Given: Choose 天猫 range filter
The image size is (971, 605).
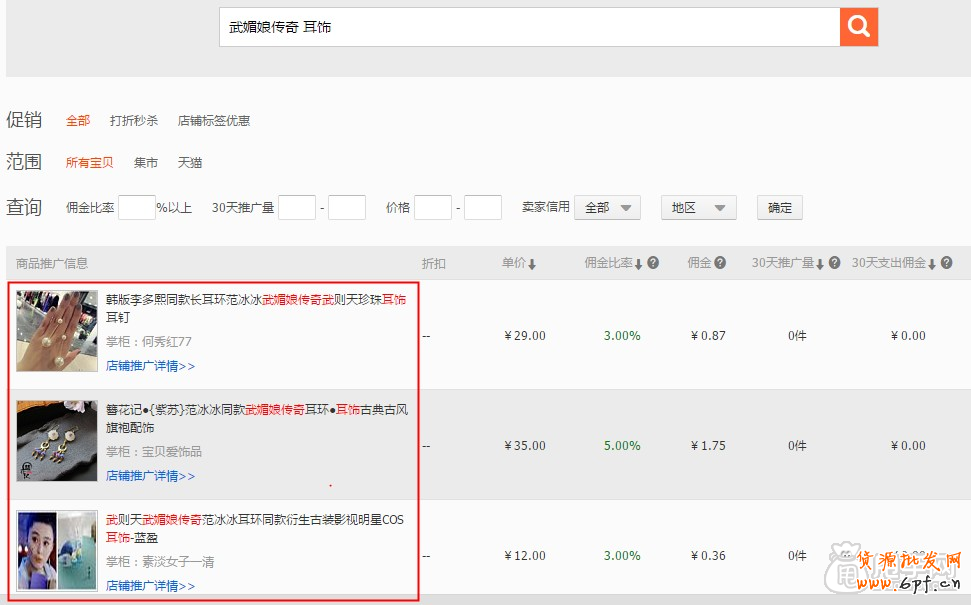Looking at the screenshot, I should 190,163.
